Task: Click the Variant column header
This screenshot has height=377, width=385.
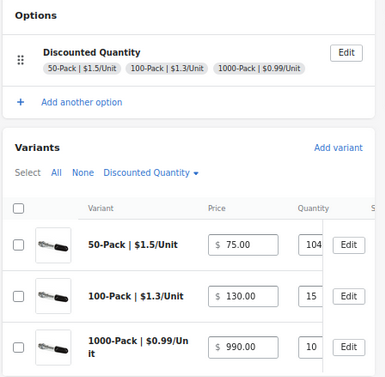Action: pos(101,208)
